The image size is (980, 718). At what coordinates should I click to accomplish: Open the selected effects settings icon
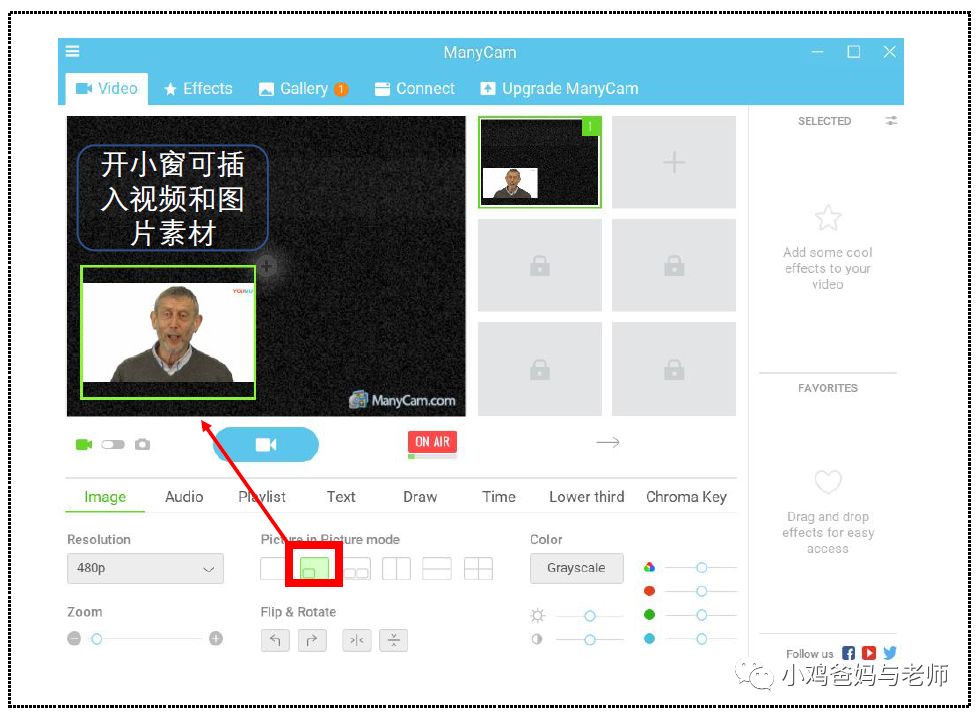click(891, 121)
